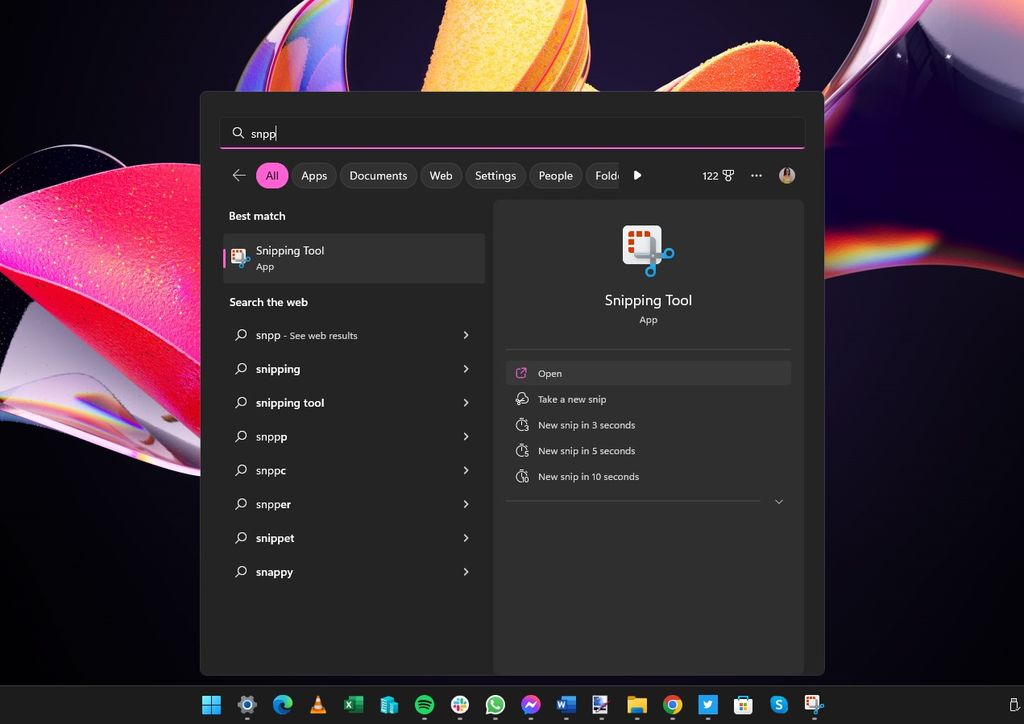Viewport: 1024px width, 724px height.
Task: Open the more options ellipsis menu
Action: click(x=757, y=175)
